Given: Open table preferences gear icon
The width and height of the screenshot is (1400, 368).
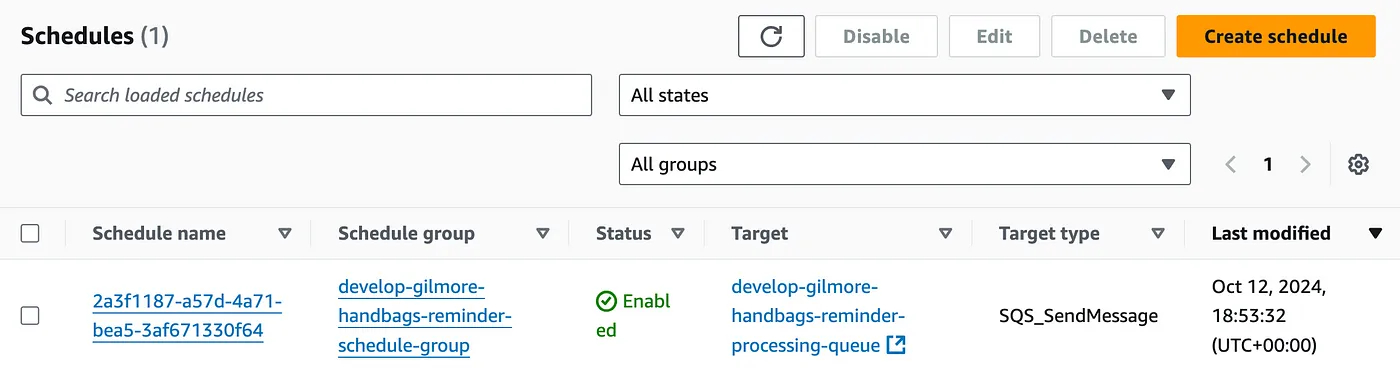Looking at the screenshot, I should pos(1358,164).
